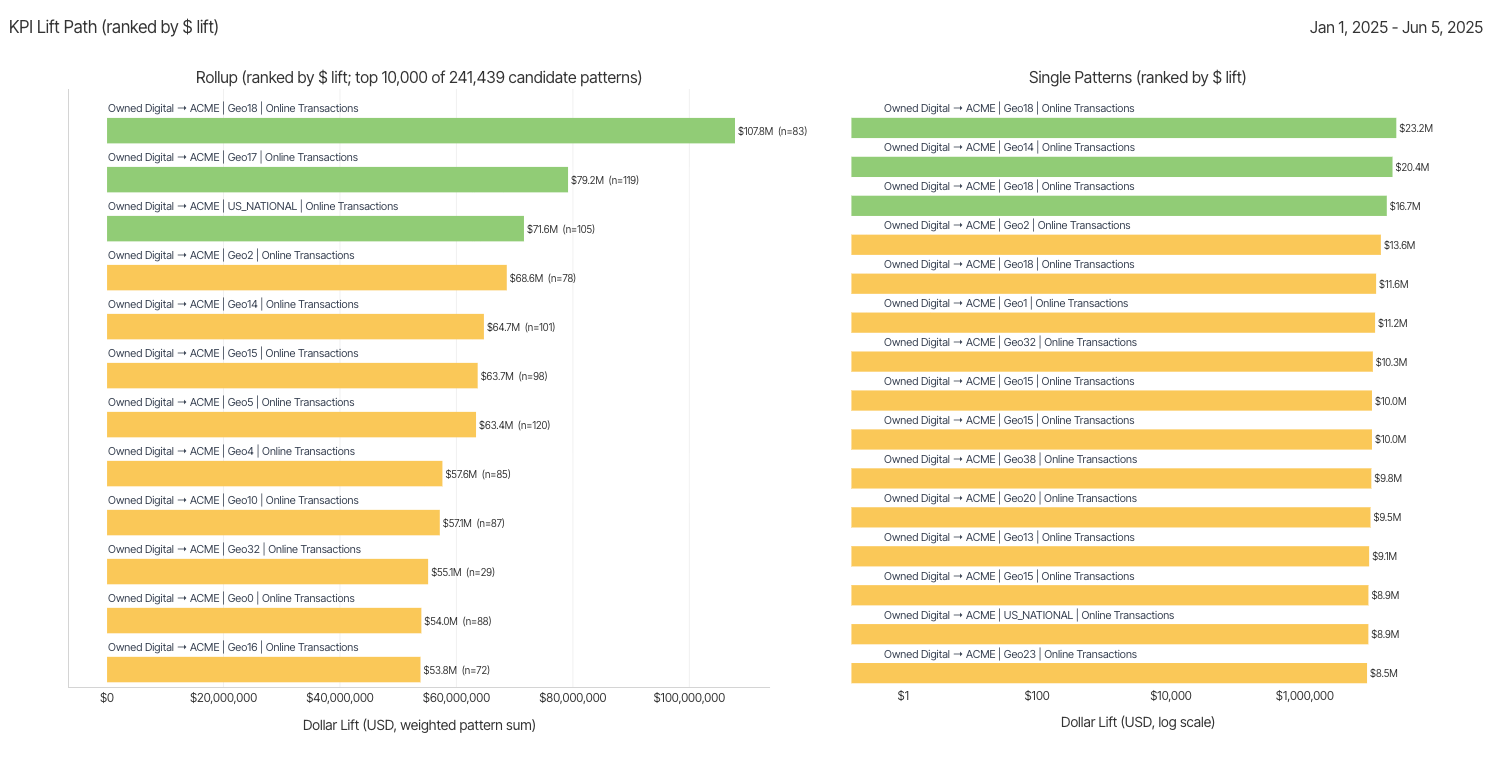Image resolution: width=1495 pixels, height=768 pixels.
Task: Click the Geo2 $13.6M single pattern bar
Action: point(1115,245)
